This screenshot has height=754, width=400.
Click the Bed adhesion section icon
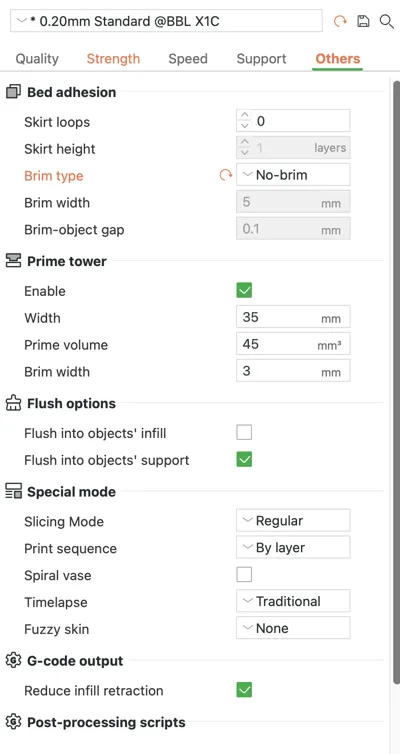pos(13,92)
